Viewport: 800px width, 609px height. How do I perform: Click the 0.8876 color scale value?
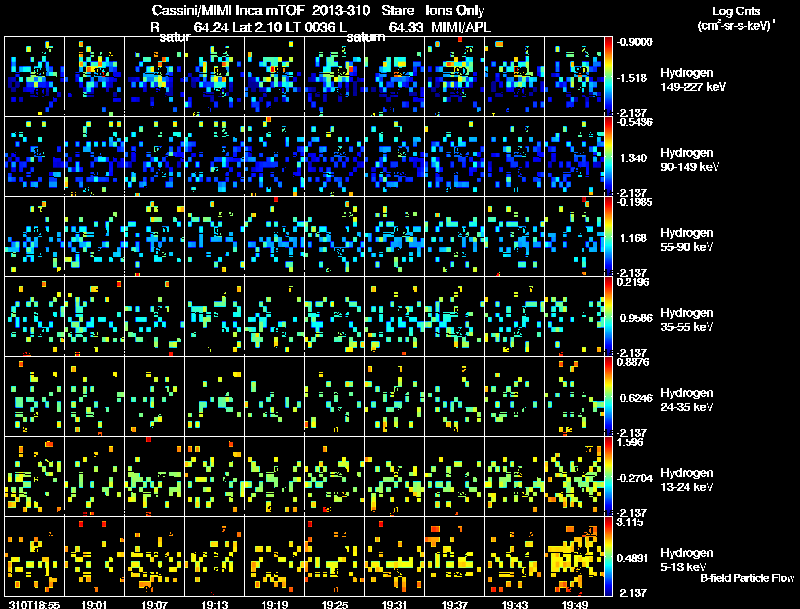click(x=633, y=362)
